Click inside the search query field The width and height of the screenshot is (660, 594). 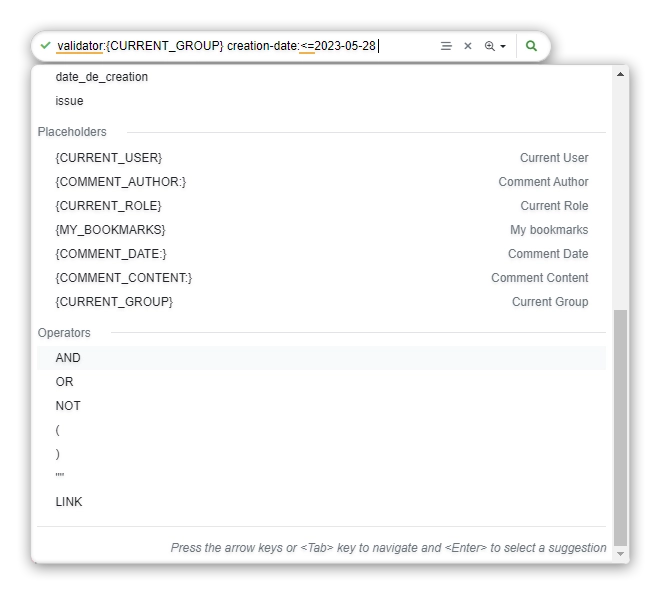click(x=244, y=46)
